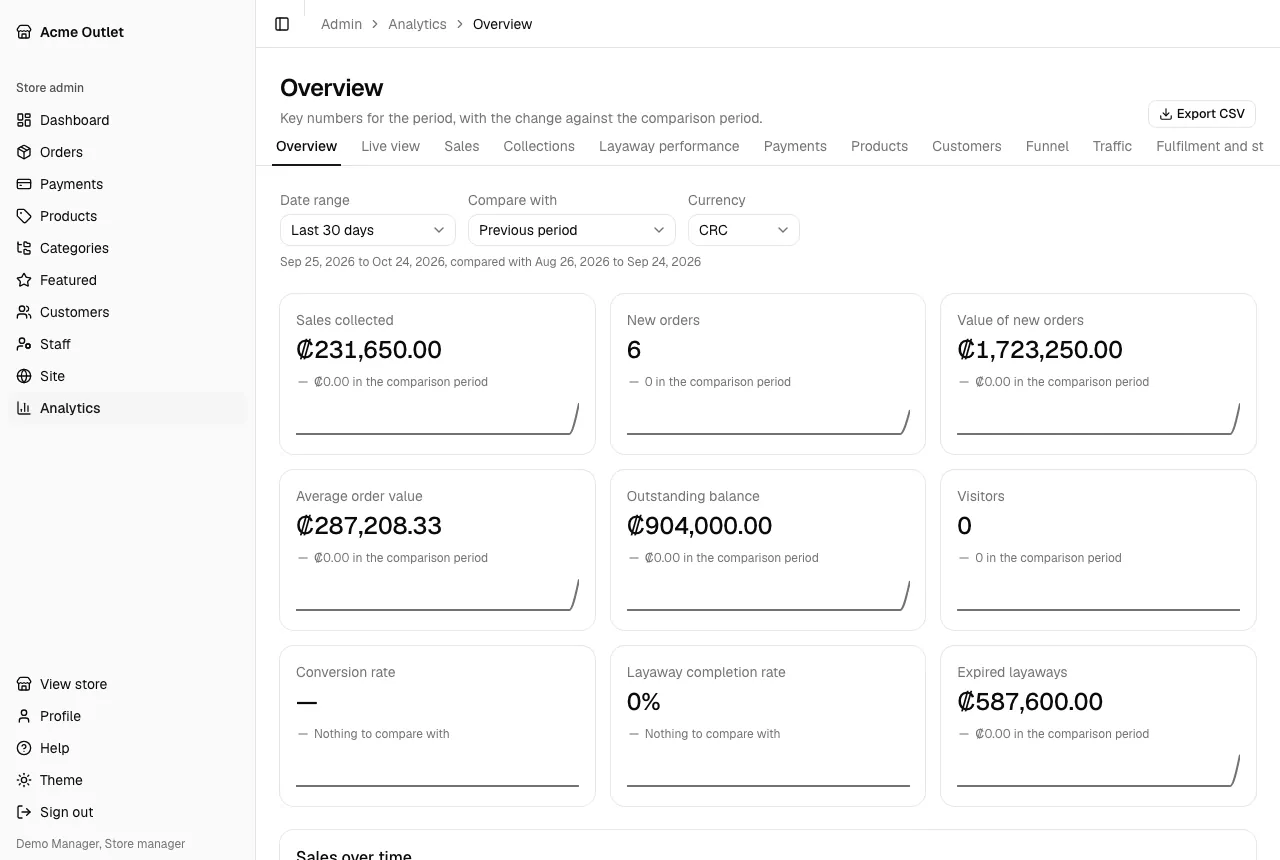
Task: Open the Site globe icon
Action: 24,376
